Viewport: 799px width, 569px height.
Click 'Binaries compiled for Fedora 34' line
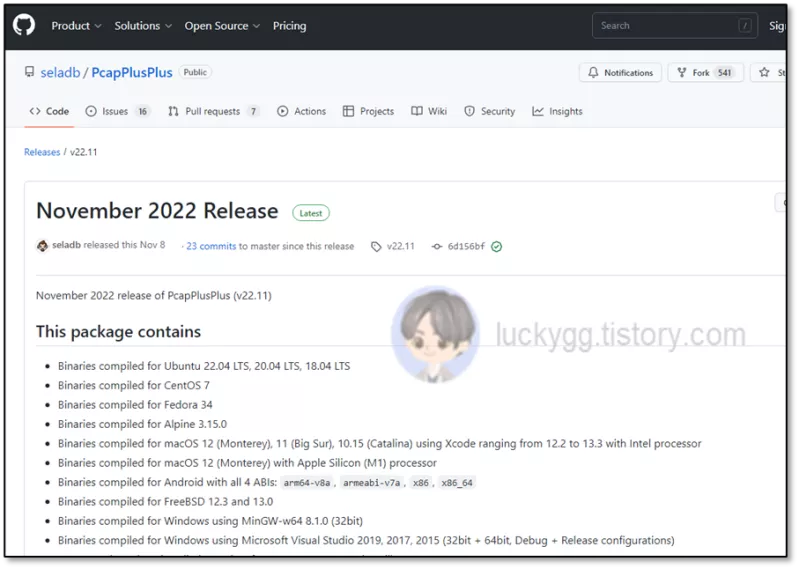pyautogui.click(x=135, y=404)
